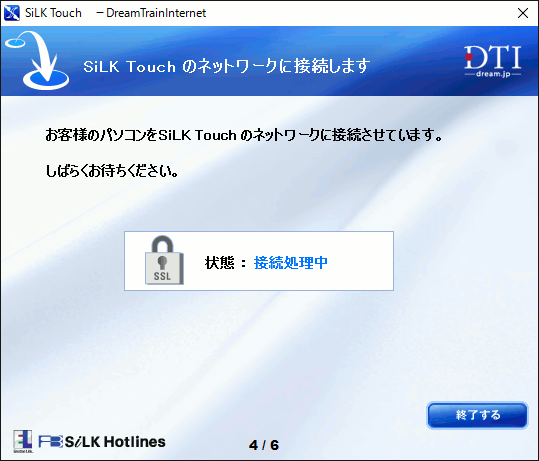This screenshot has height=461, width=539.
Task: Click the SSL padlock icon
Action: (x=164, y=260)
